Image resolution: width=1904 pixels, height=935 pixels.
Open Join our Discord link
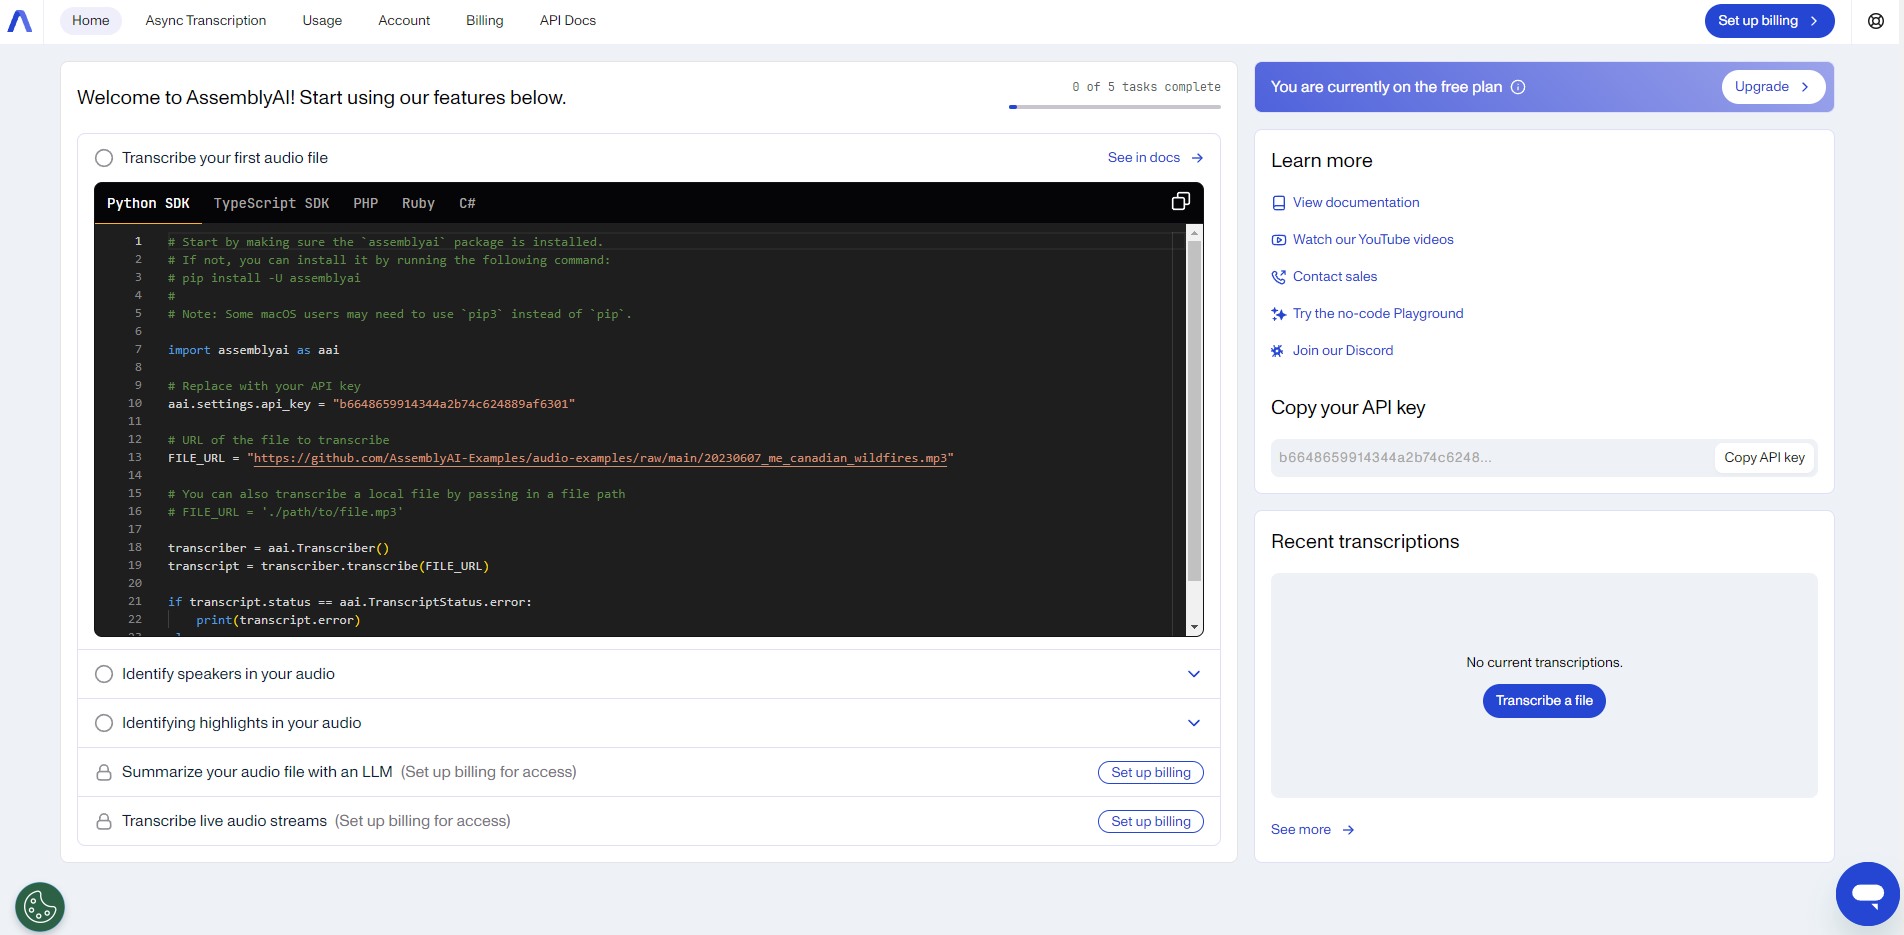(1343, 351)
